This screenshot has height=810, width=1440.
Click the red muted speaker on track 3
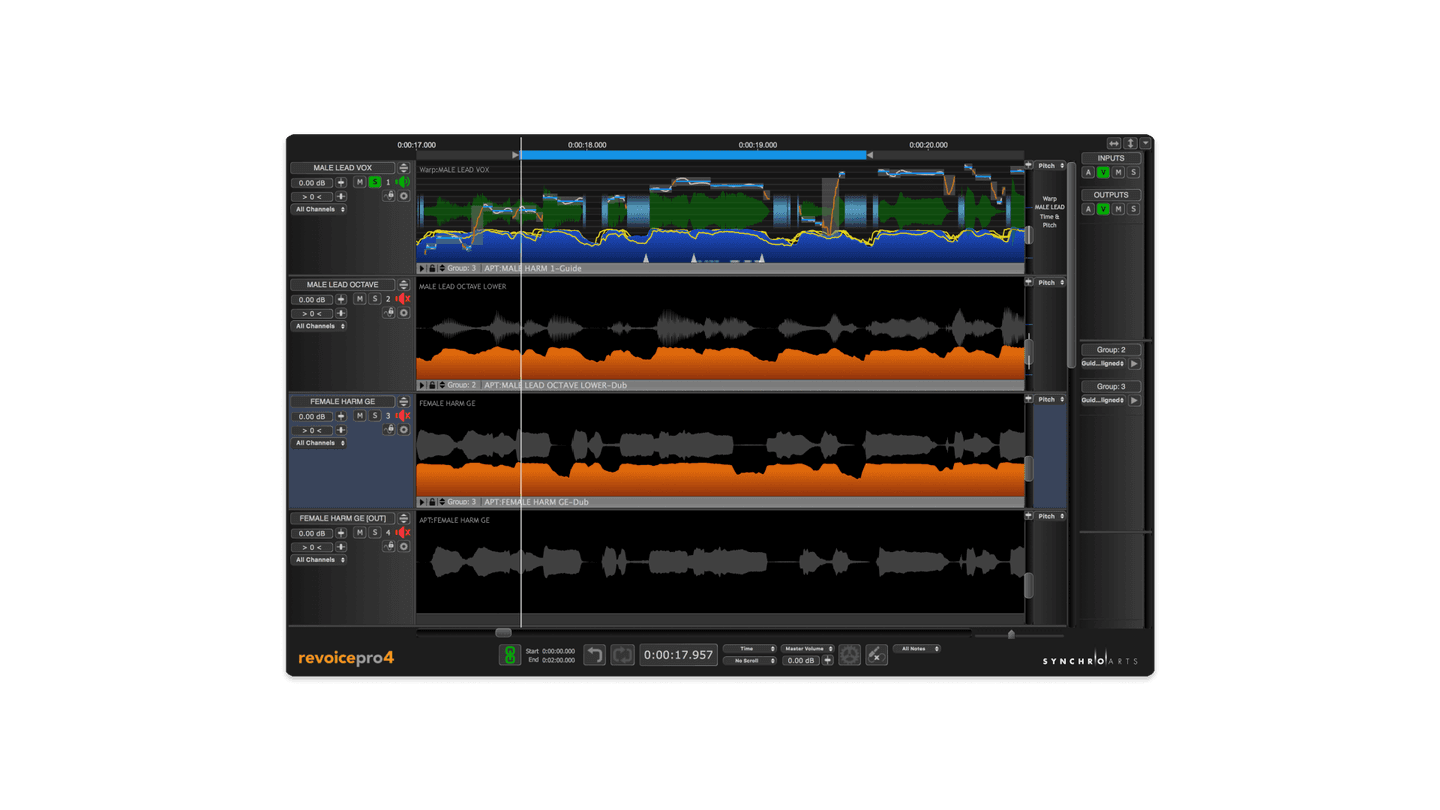point(402,416)
